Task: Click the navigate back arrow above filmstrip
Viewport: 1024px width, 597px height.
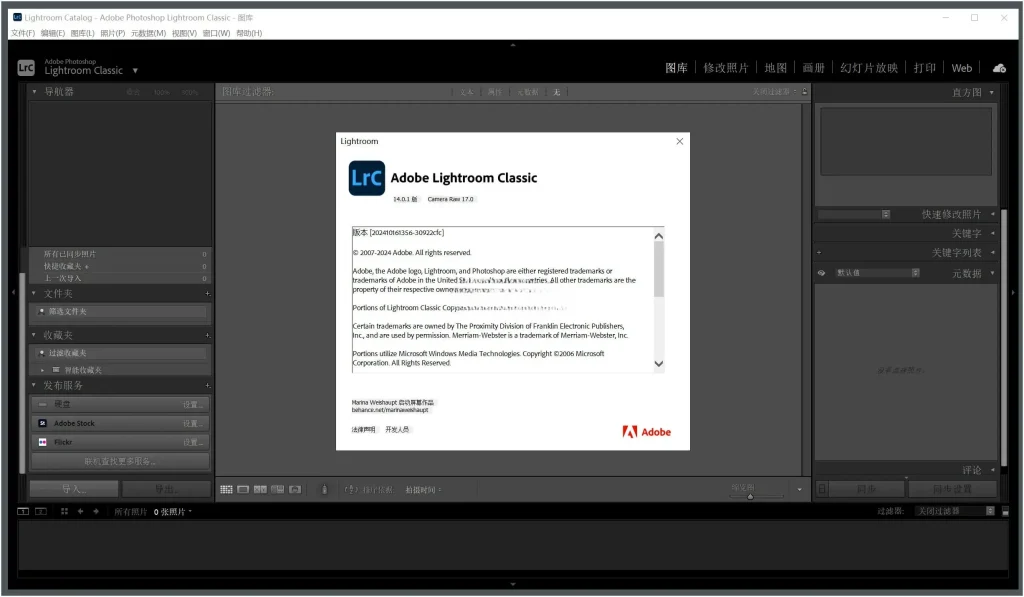Action: 80,511
